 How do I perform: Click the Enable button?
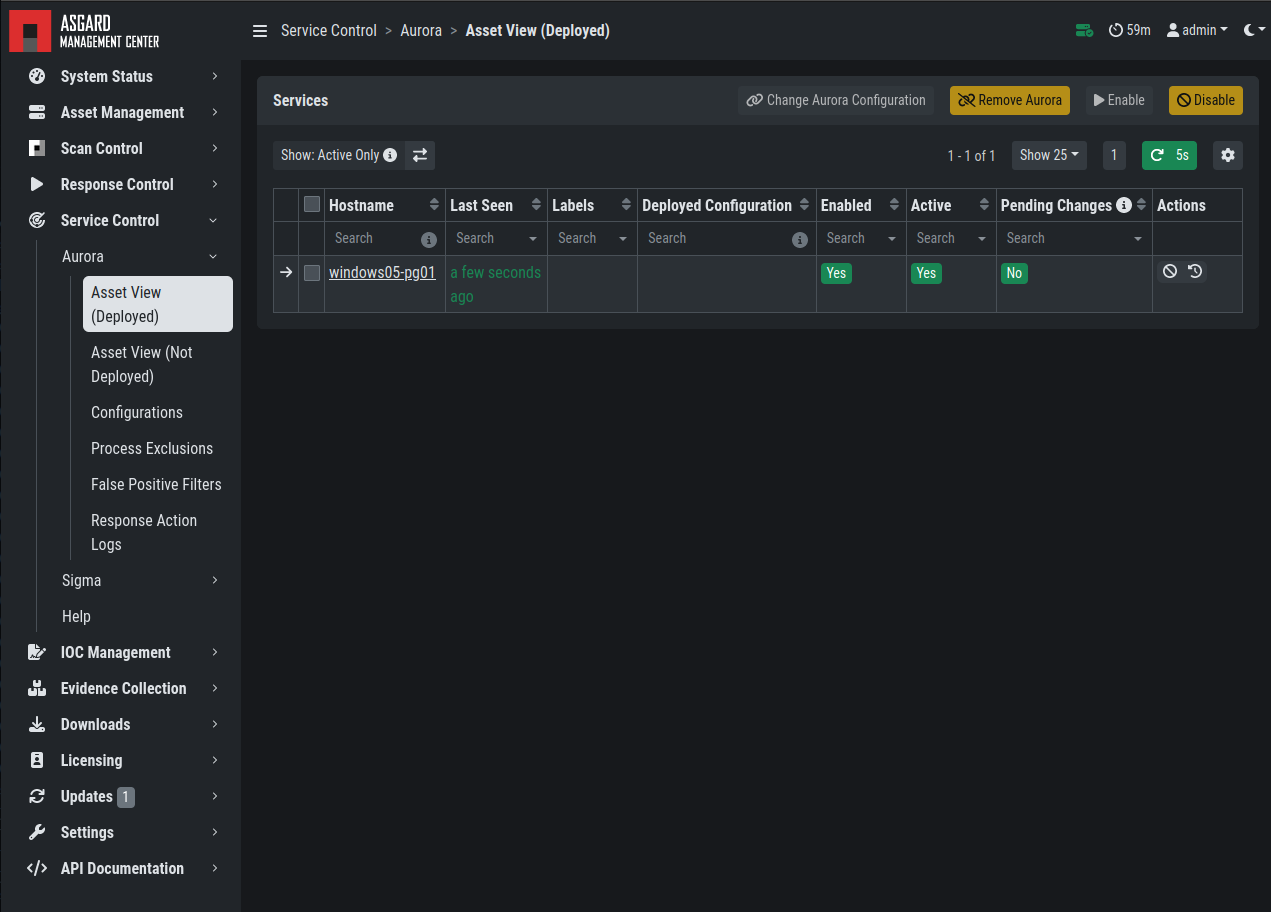1119,100
